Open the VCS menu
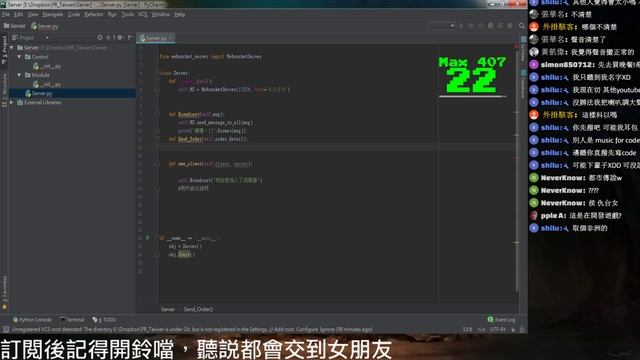The height and width of the screenshot is (360, 640). tap(142, 14)
